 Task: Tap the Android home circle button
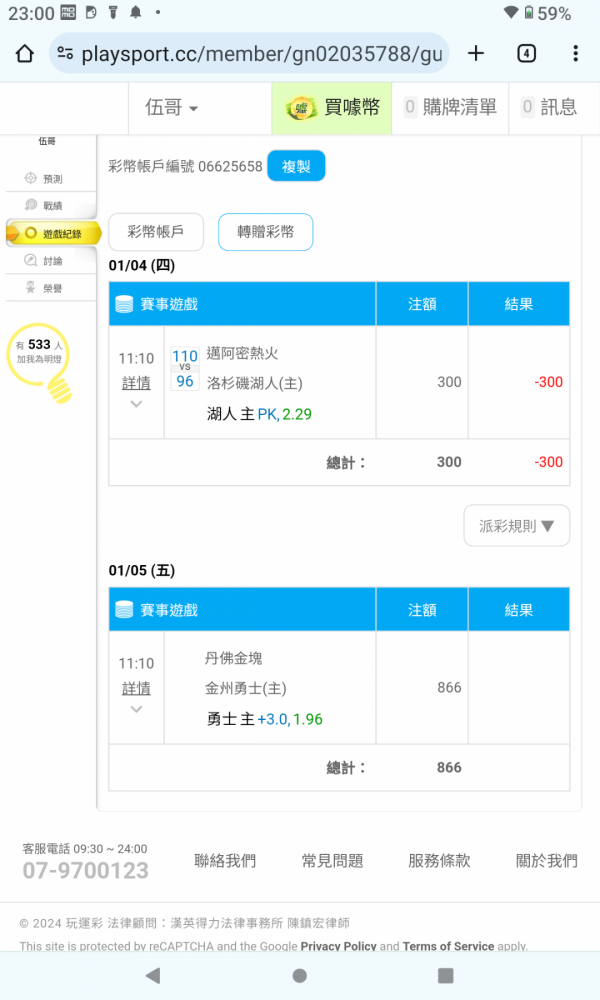299,975
